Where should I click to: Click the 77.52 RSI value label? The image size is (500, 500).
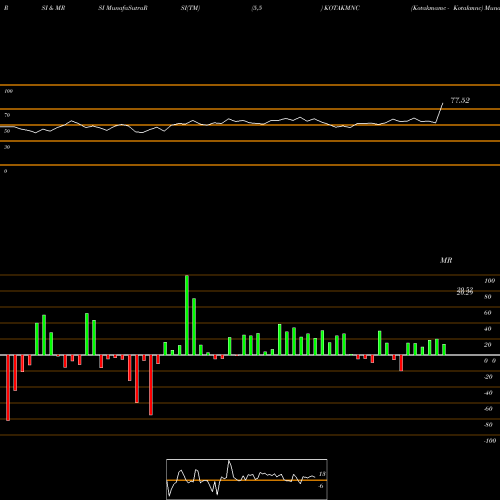click(x=460, y=100)
